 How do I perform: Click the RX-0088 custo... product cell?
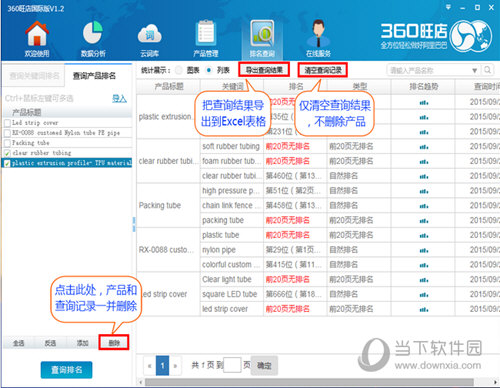[x=168, y=250]
